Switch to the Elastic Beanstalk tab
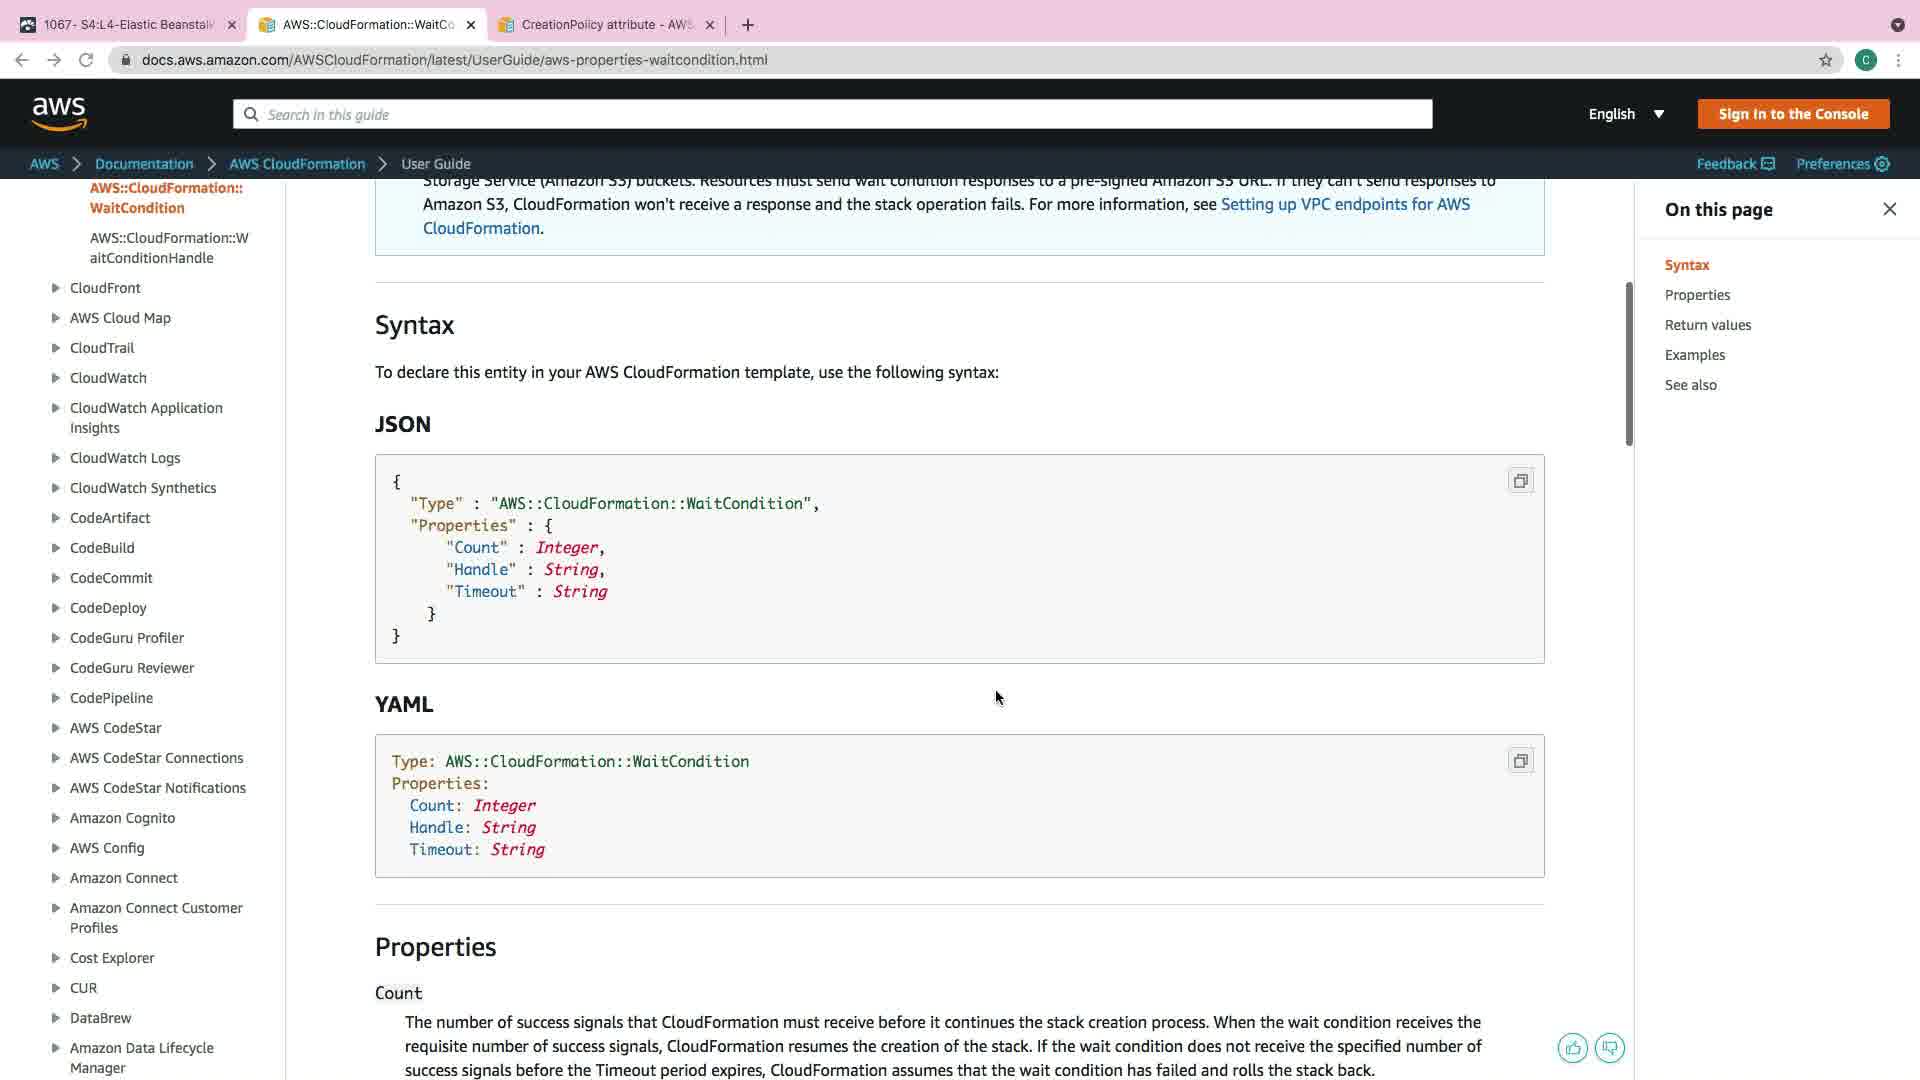Screen dimensions: 1920x1080 (x=128, y=25)
